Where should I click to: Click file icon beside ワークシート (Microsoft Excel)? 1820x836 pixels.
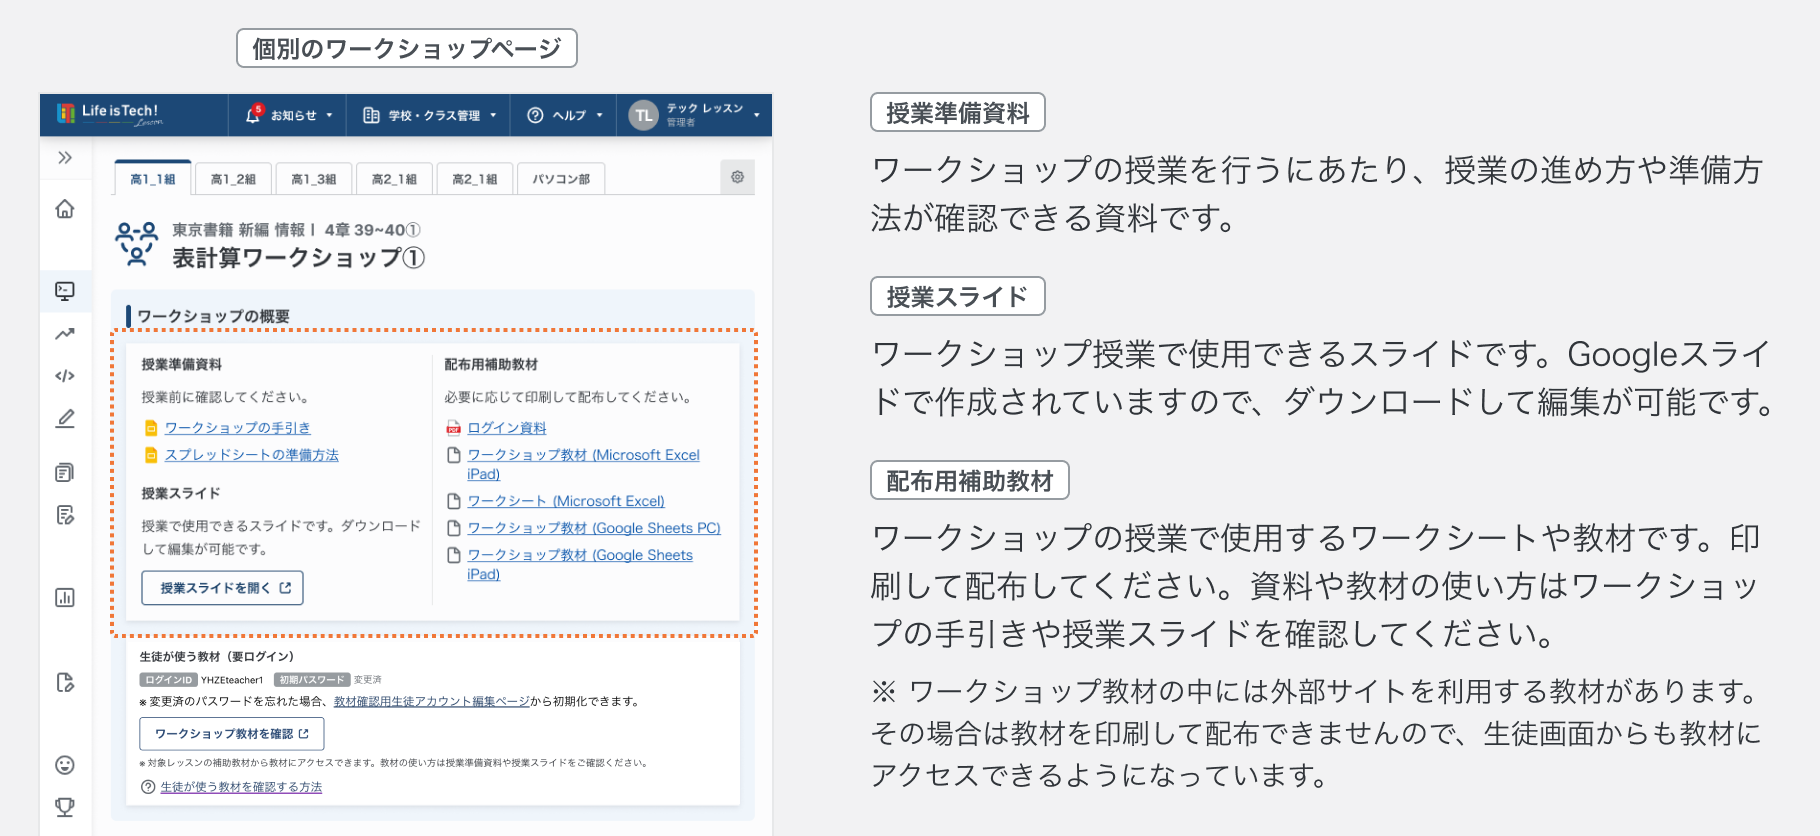point(453,501)
